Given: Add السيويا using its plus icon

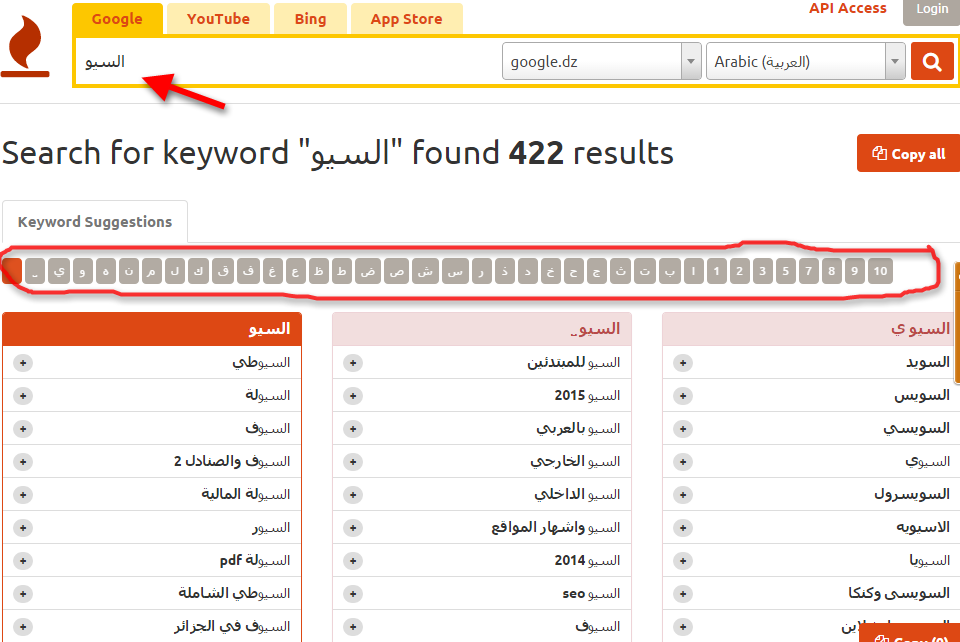Looking at the screenshot, I should tap(683, 561).
